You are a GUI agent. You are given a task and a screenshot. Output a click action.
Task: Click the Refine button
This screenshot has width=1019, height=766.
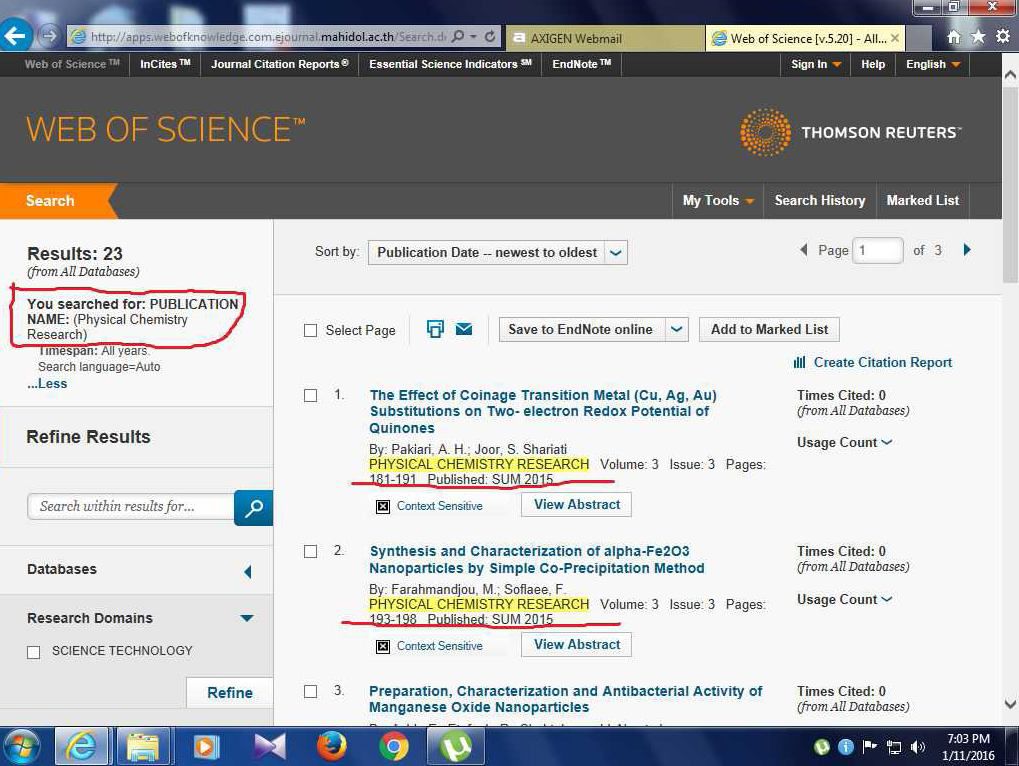pyautogui.click(x=230, y=693)
